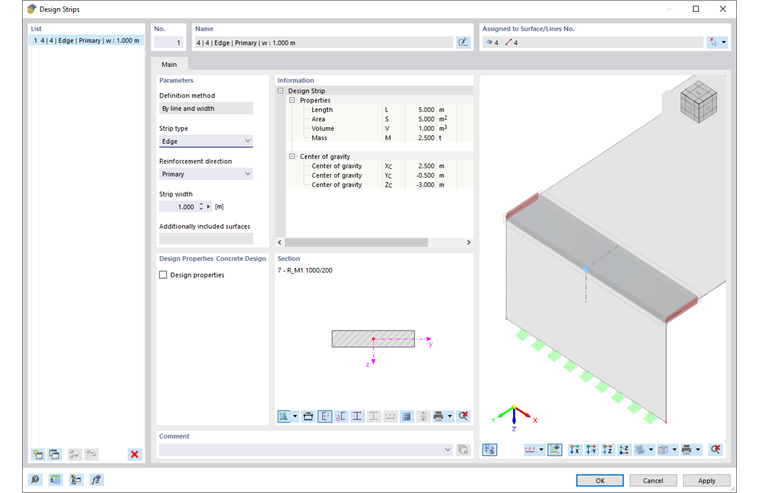Select the Main tab
The height and width of the screenshot is (493, 760).
(x=169, y=64)
